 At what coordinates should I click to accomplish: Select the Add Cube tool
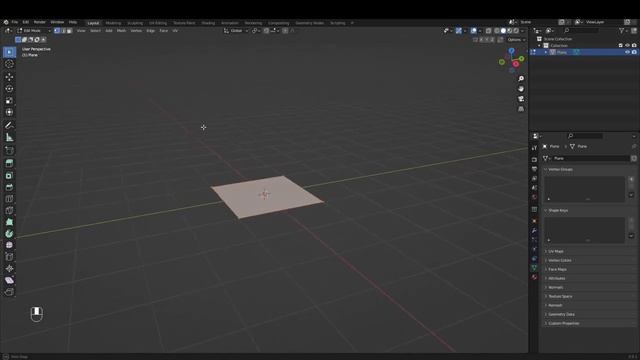click(9, 150)
